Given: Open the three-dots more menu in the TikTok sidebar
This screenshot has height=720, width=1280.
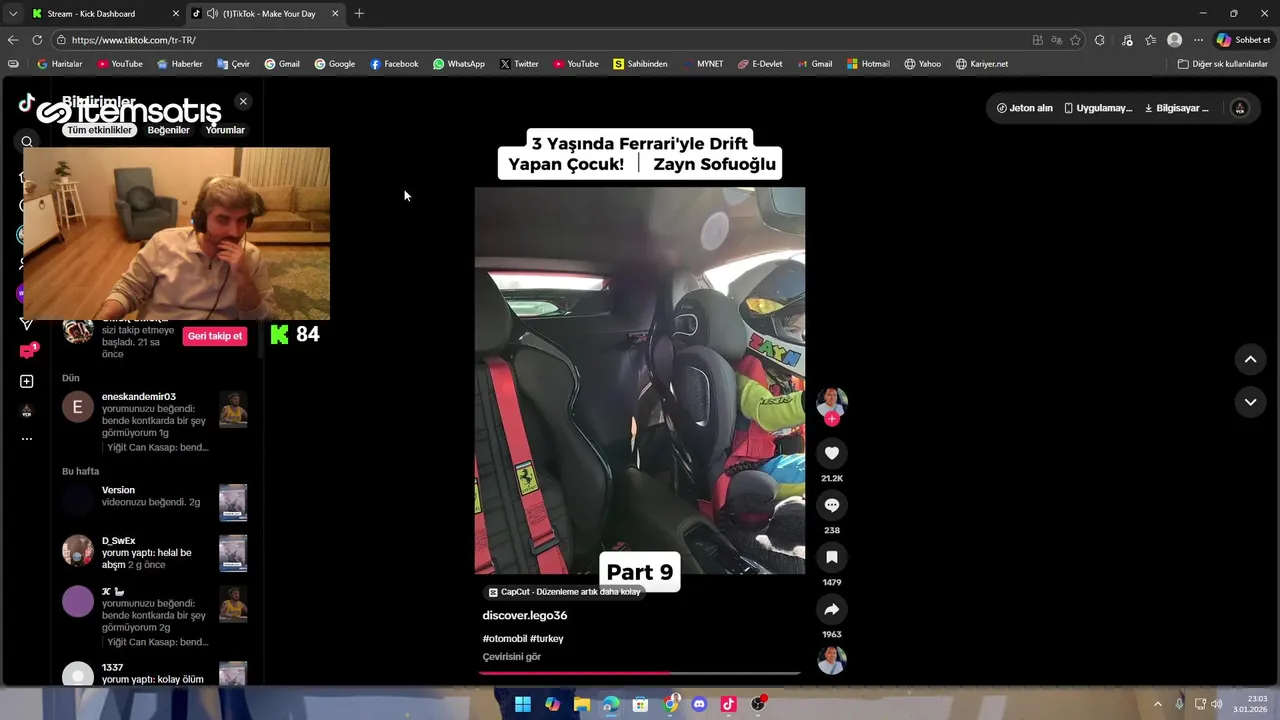Looking at the screenshot, I should coord(27,438).
